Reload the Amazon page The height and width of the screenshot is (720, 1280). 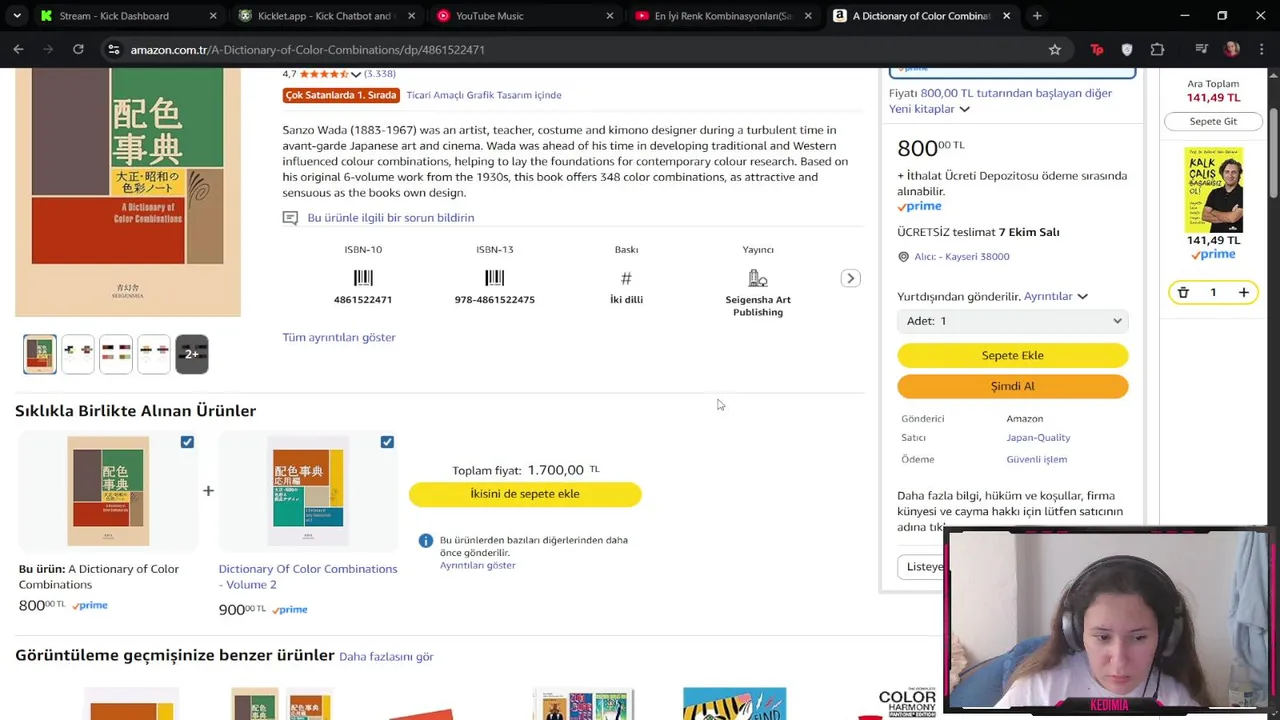pos(78,49)
